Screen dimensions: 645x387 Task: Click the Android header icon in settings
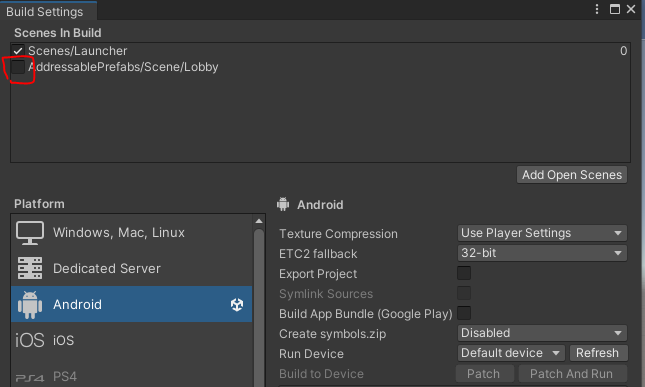point(283,204)
